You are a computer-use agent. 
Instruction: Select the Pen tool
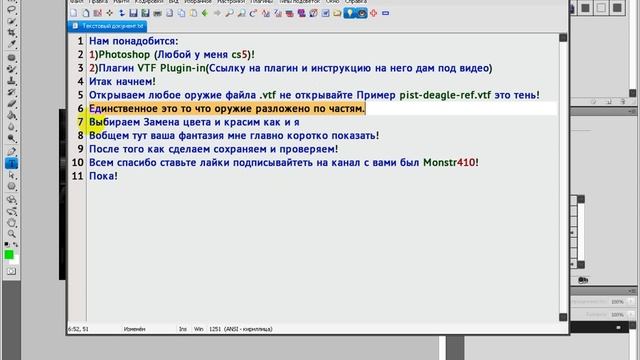11,152
